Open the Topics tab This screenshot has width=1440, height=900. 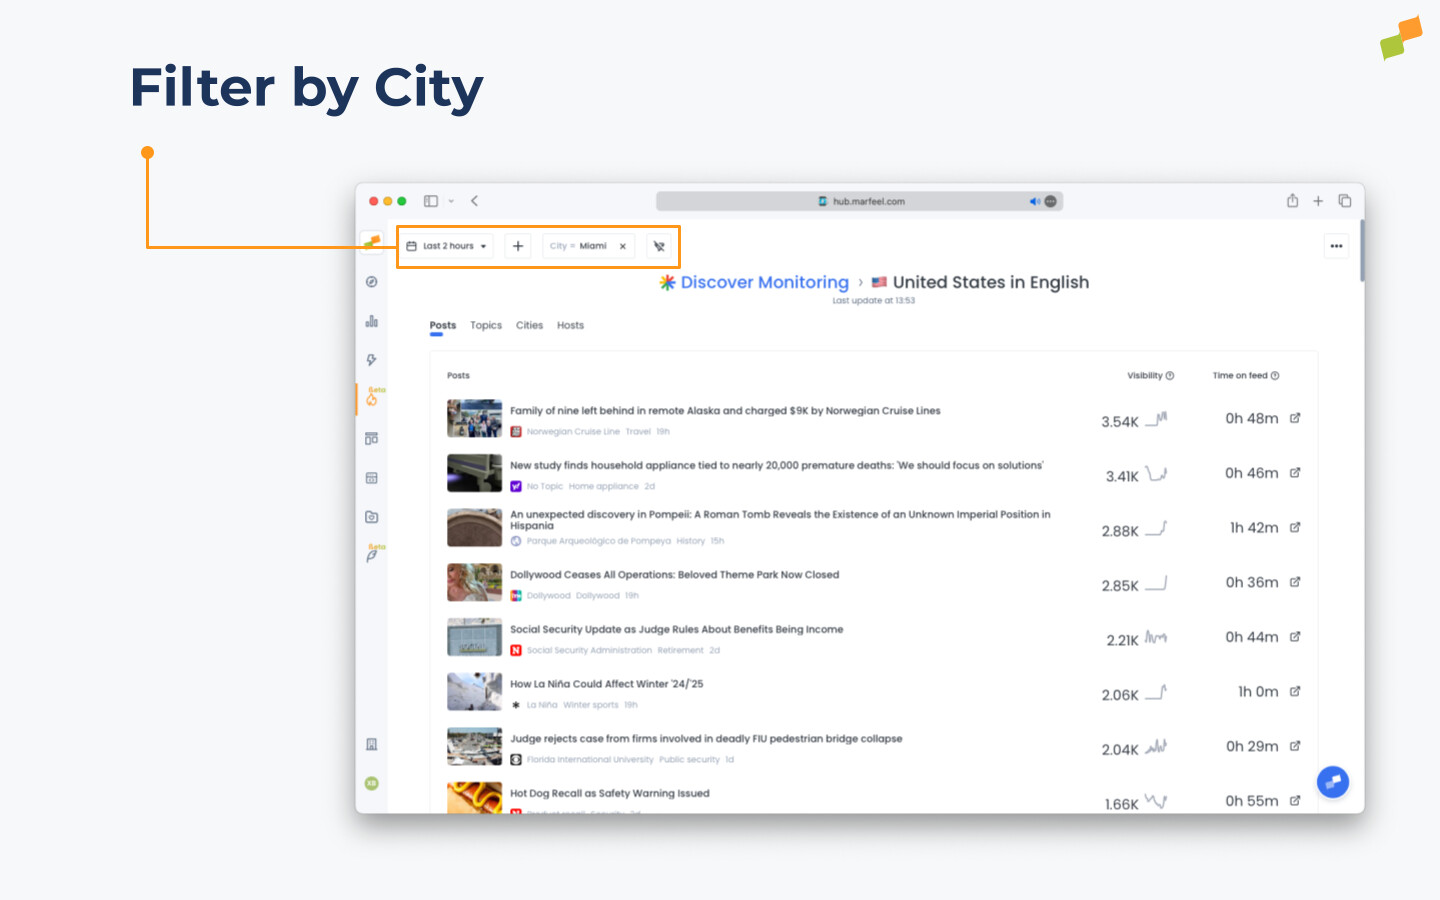click(485, 325)
